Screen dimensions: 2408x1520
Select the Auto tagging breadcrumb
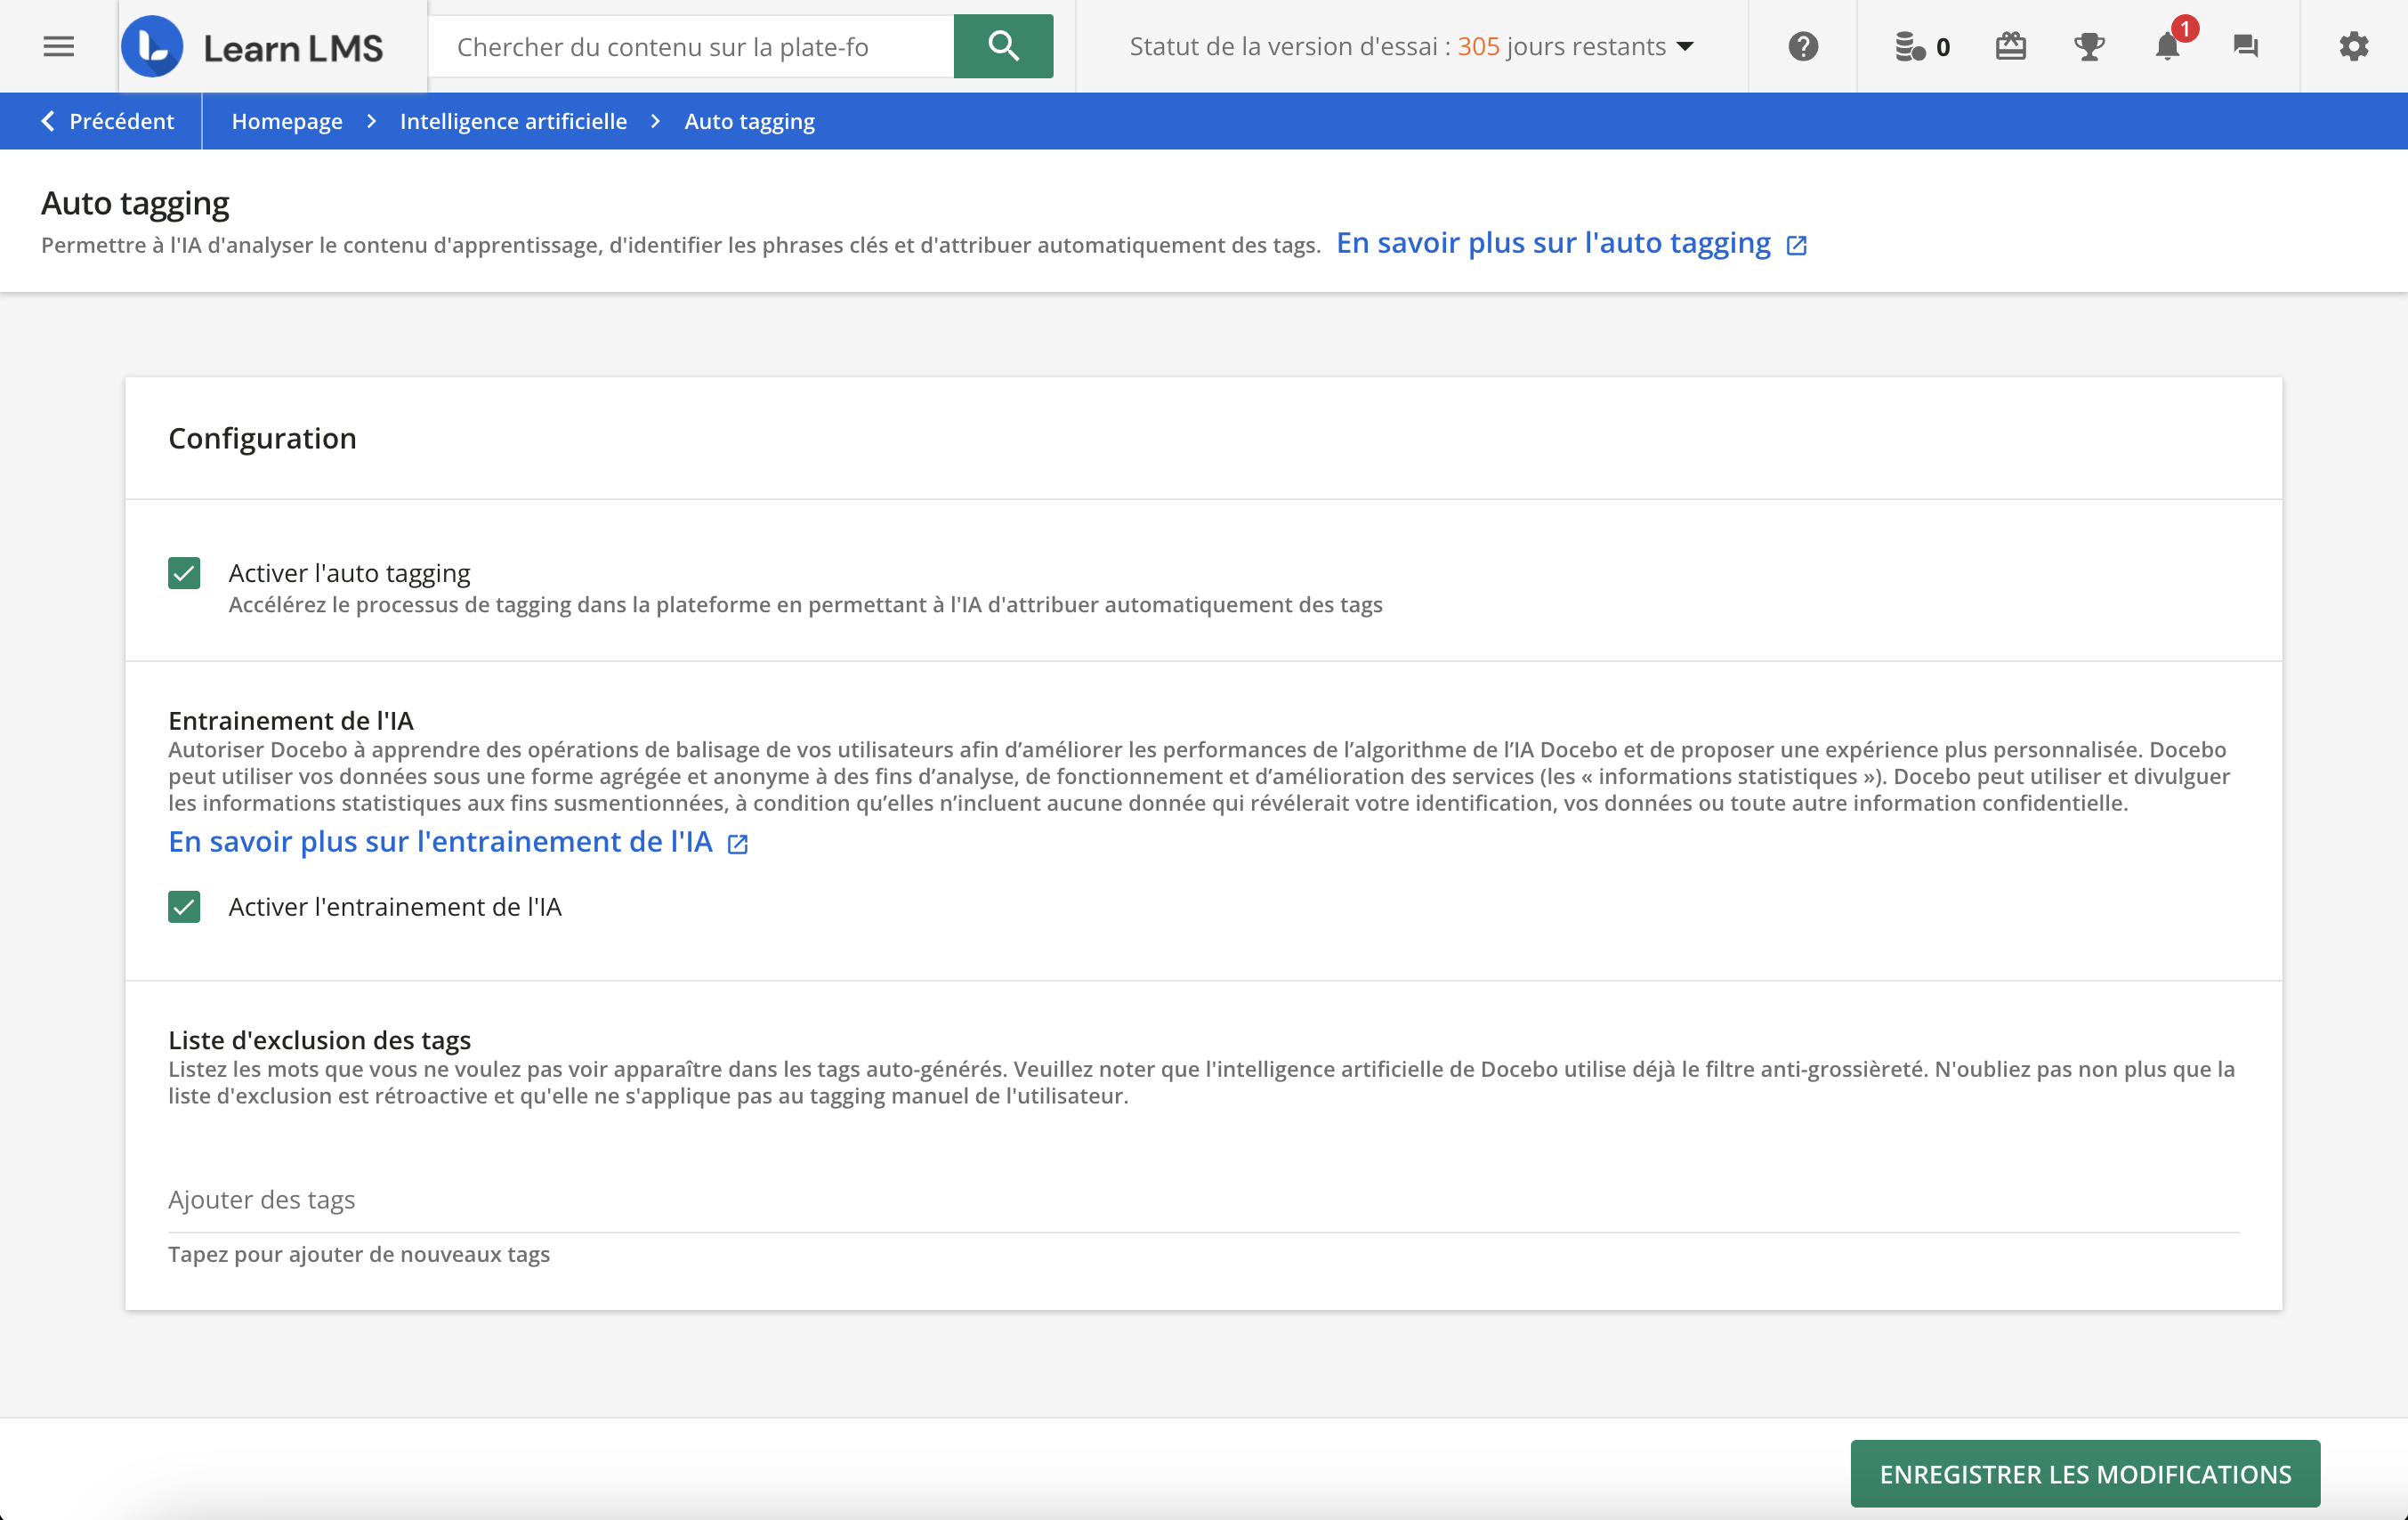click(x=749, y=121)
